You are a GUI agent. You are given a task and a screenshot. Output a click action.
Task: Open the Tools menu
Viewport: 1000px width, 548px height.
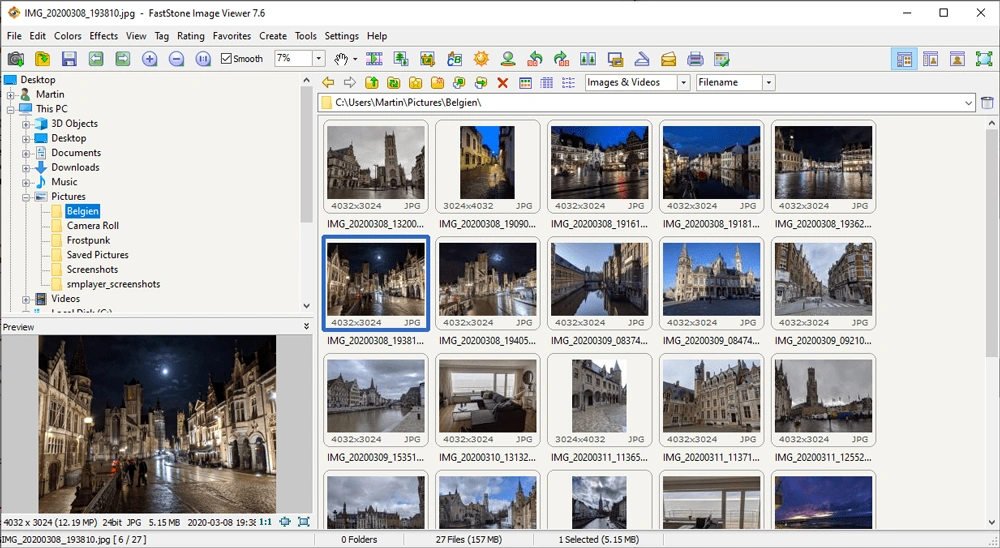click(x=305, y=36)
